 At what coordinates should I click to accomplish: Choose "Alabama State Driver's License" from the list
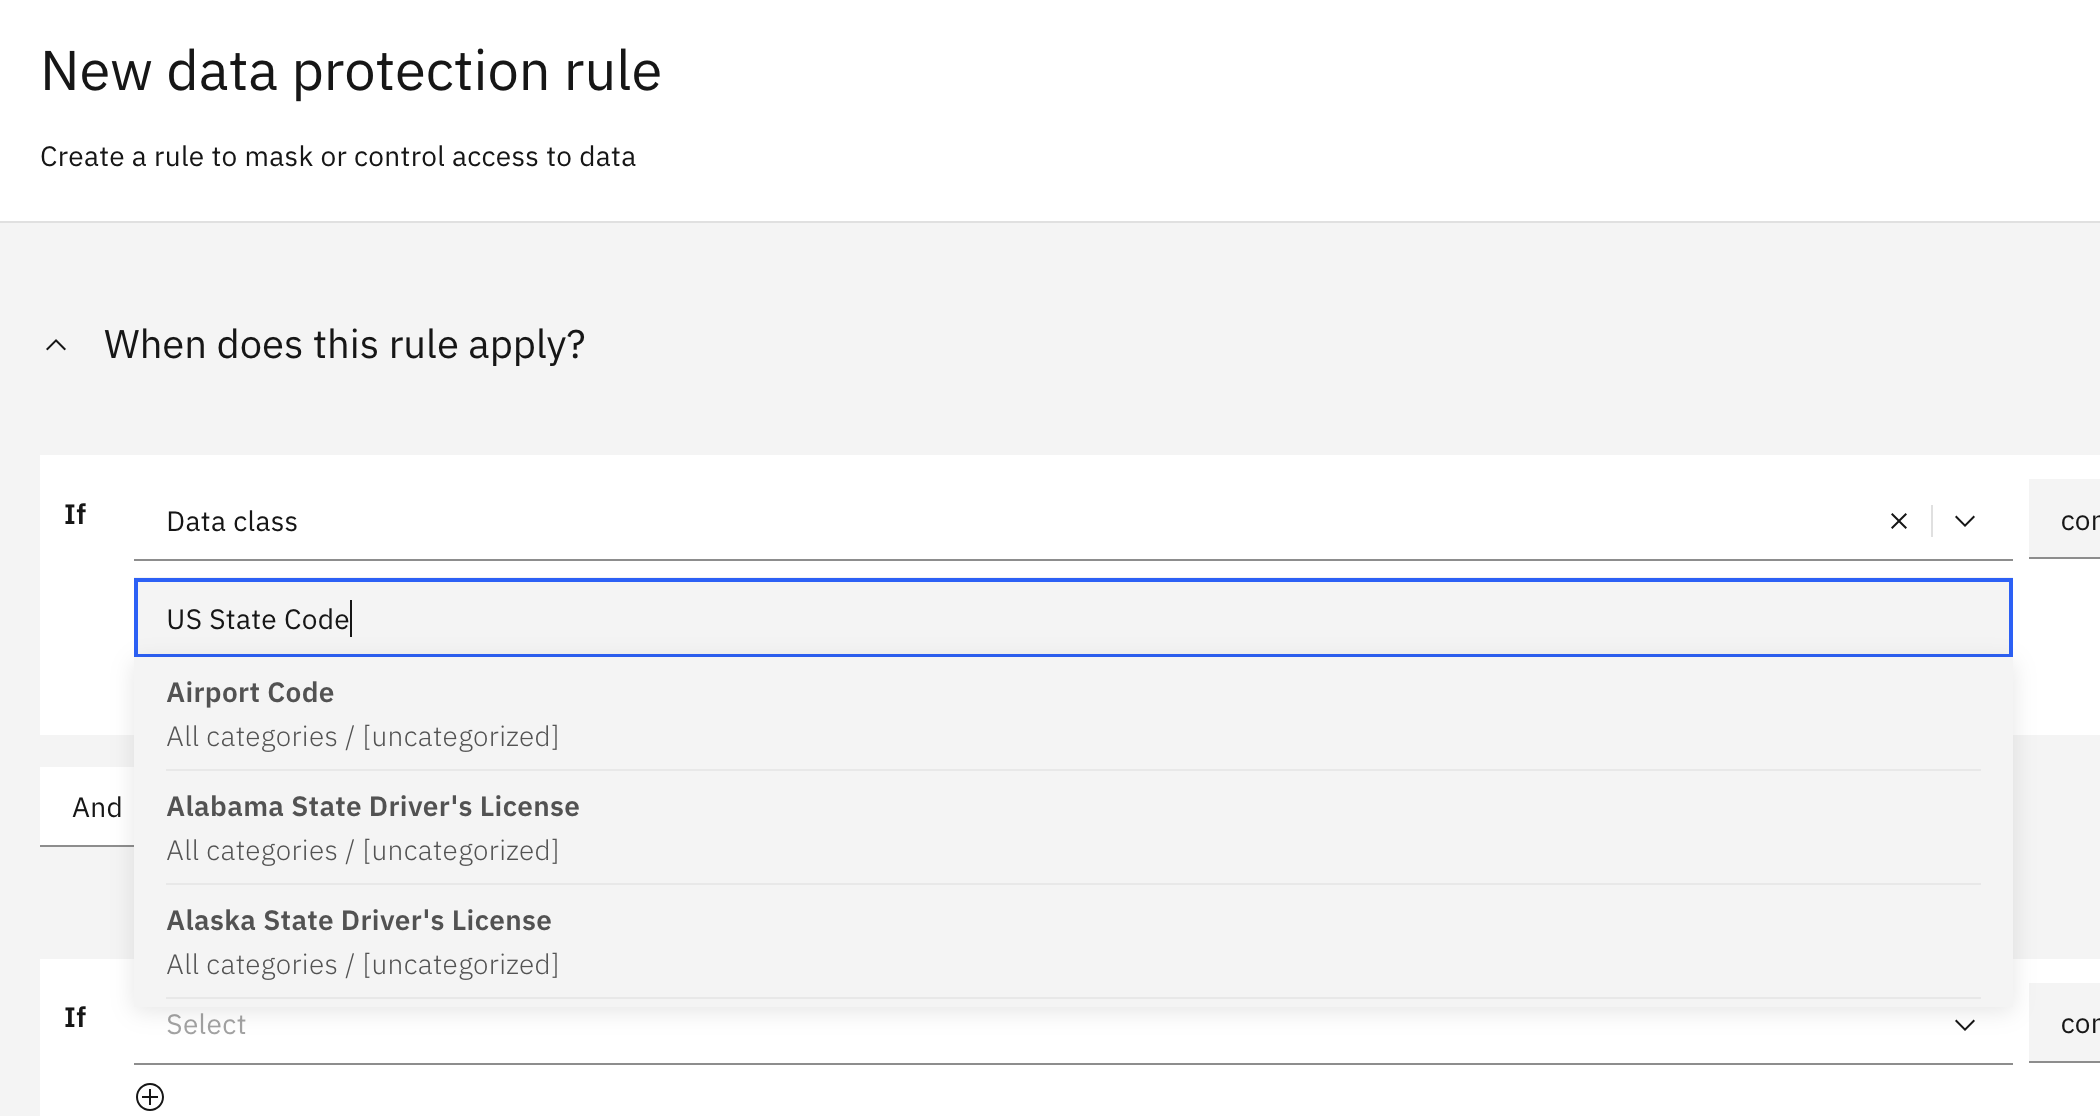[x=373, y=806]
